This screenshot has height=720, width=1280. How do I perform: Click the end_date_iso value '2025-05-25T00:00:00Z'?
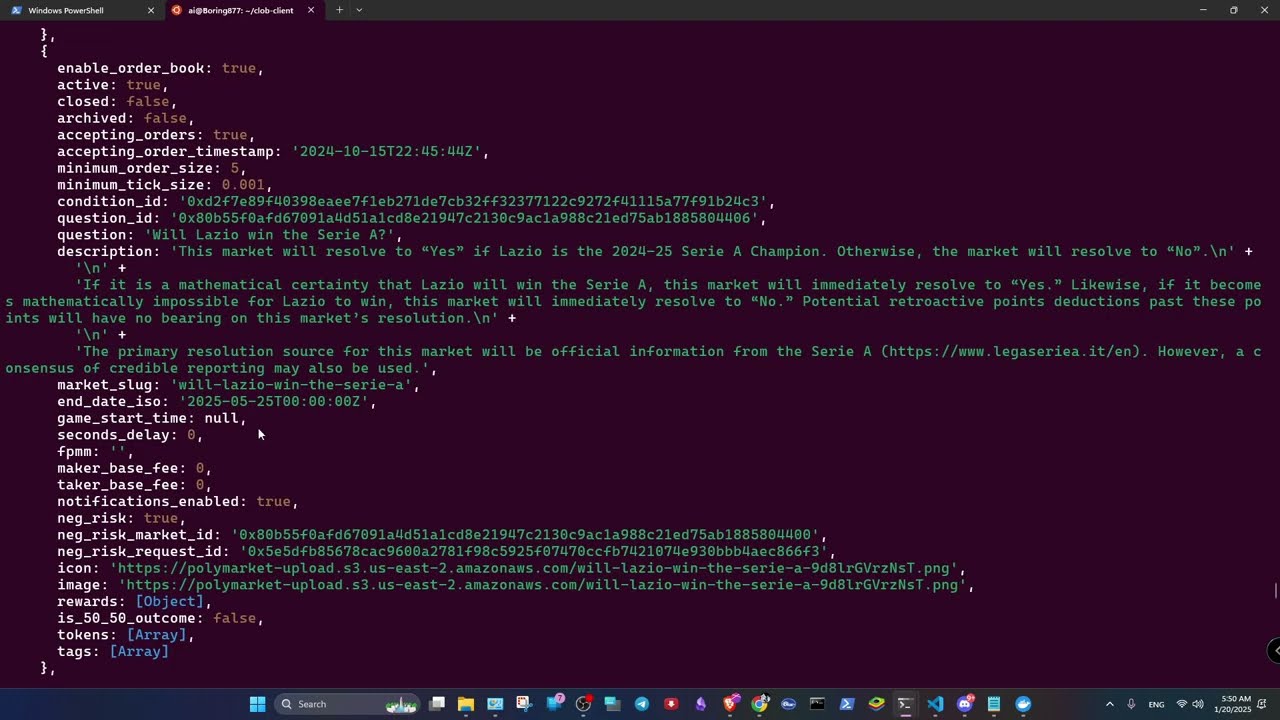(x=274, y=402)
